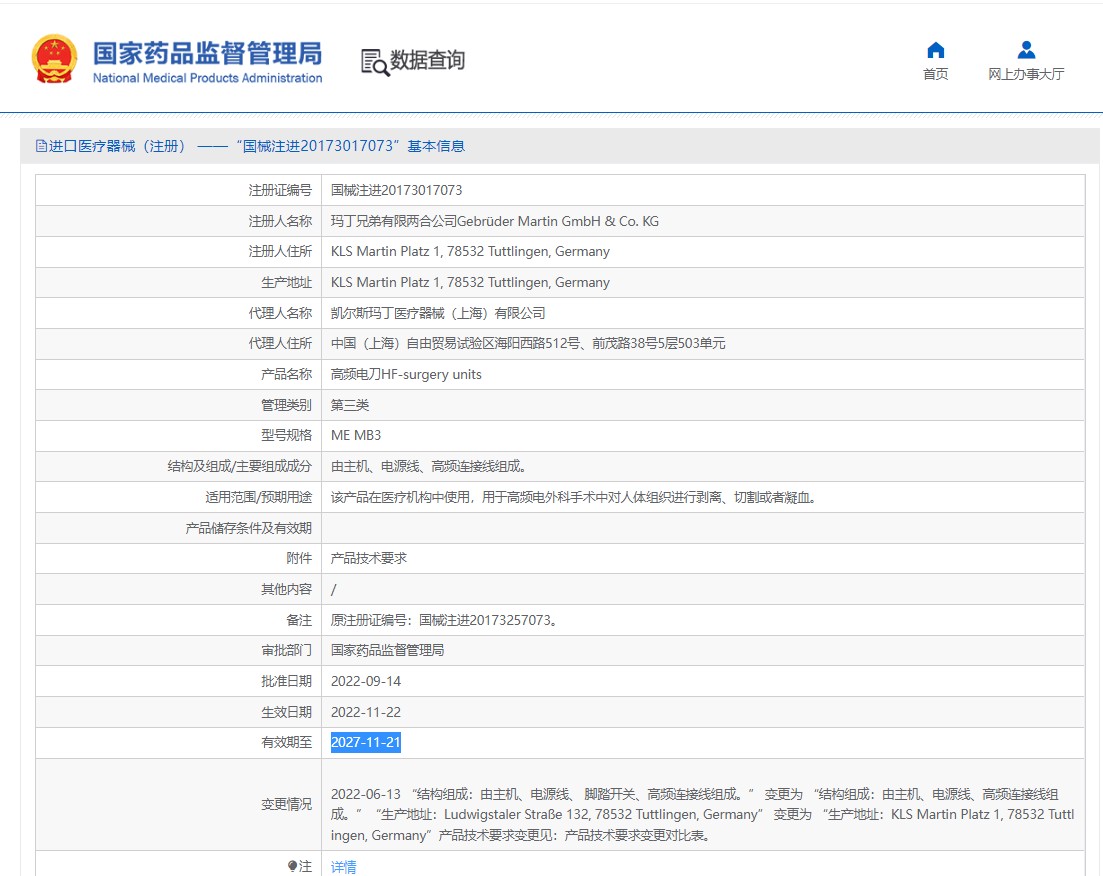The width and height of the screenshot is (1103, 876).
Task: Open the 详情 link
Action: pyautogui.click(x=343, y=867)
